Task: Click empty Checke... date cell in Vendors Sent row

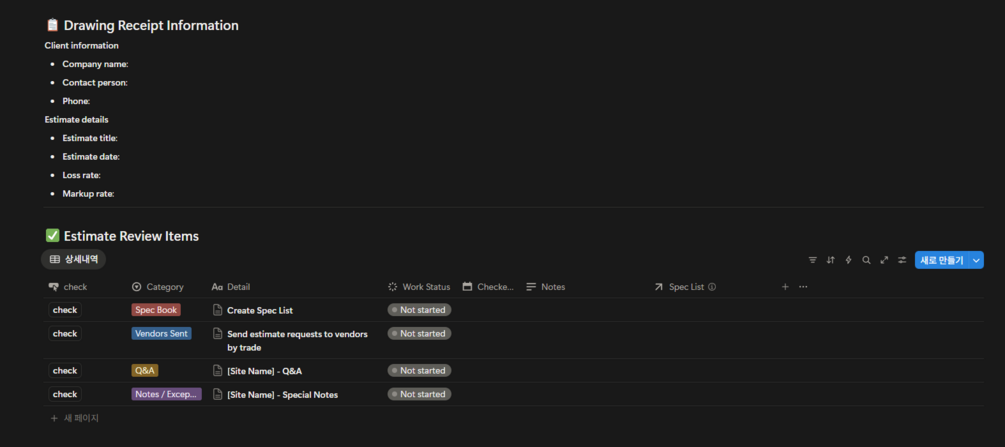Action: tap(490, 341)
